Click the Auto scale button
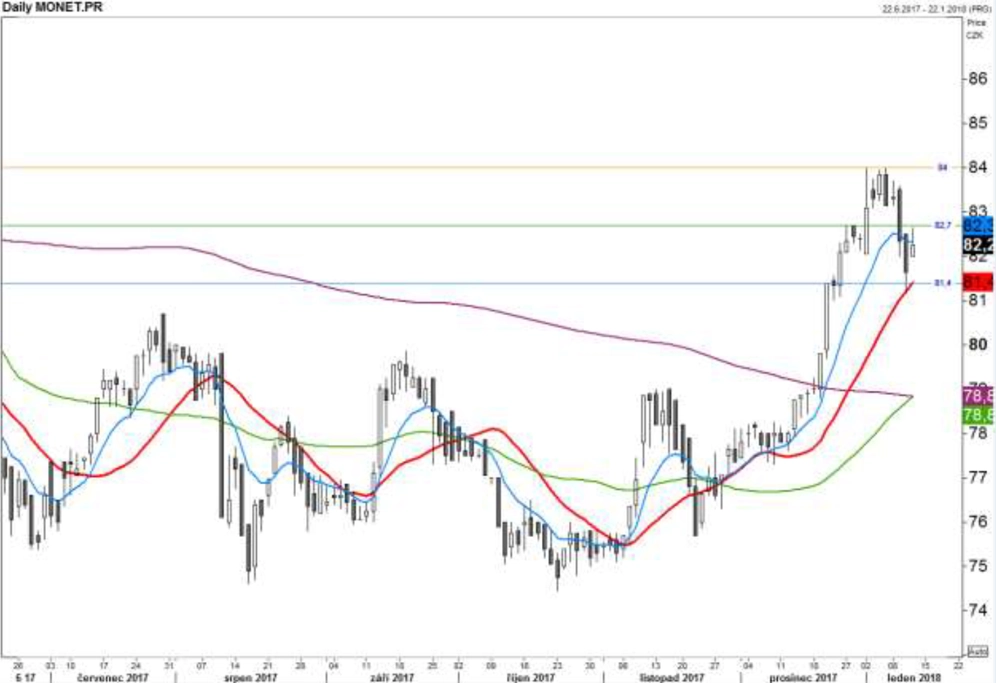 click(978, 651)
